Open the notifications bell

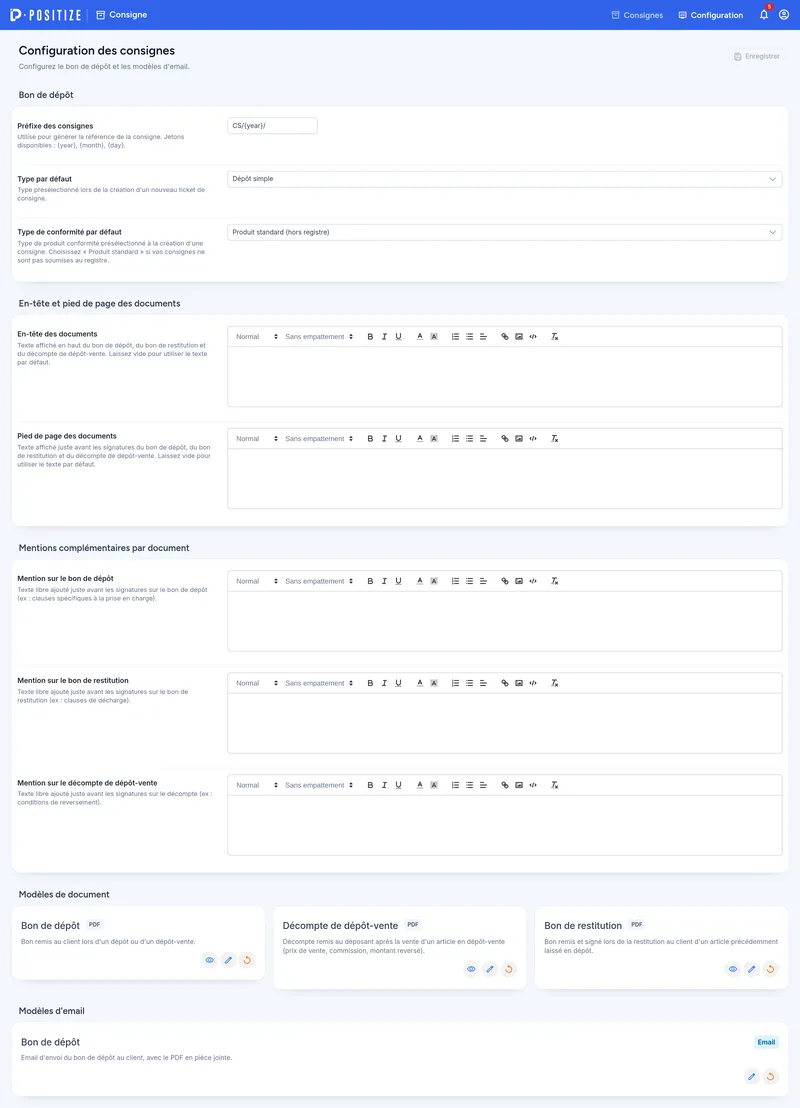(x=764, y=14)
